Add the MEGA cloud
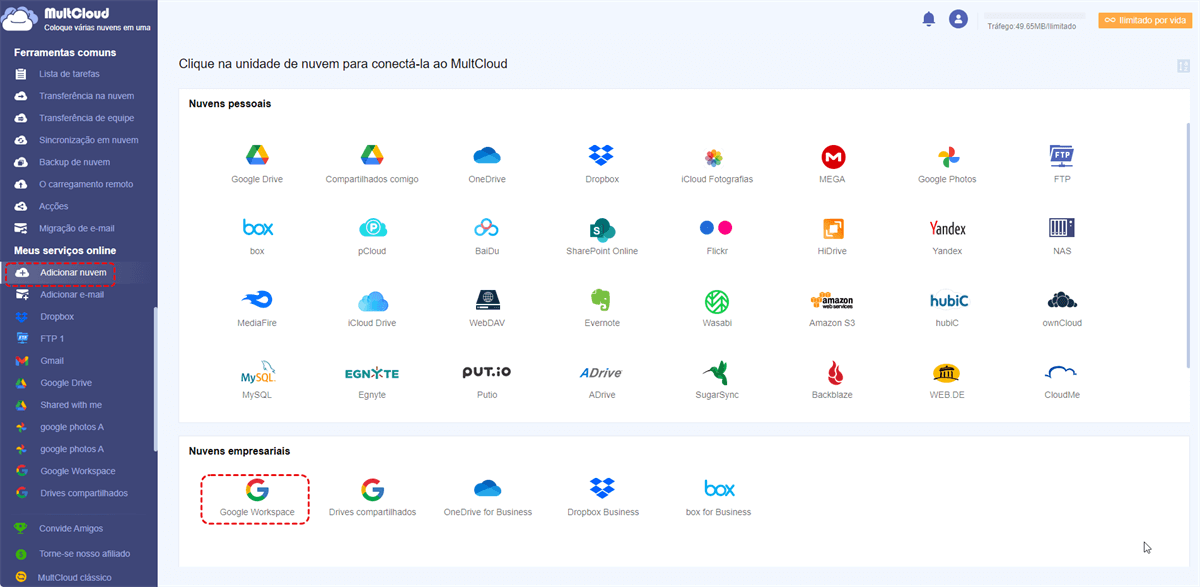Screen dimensions: 1200x587 click(833, 156)
